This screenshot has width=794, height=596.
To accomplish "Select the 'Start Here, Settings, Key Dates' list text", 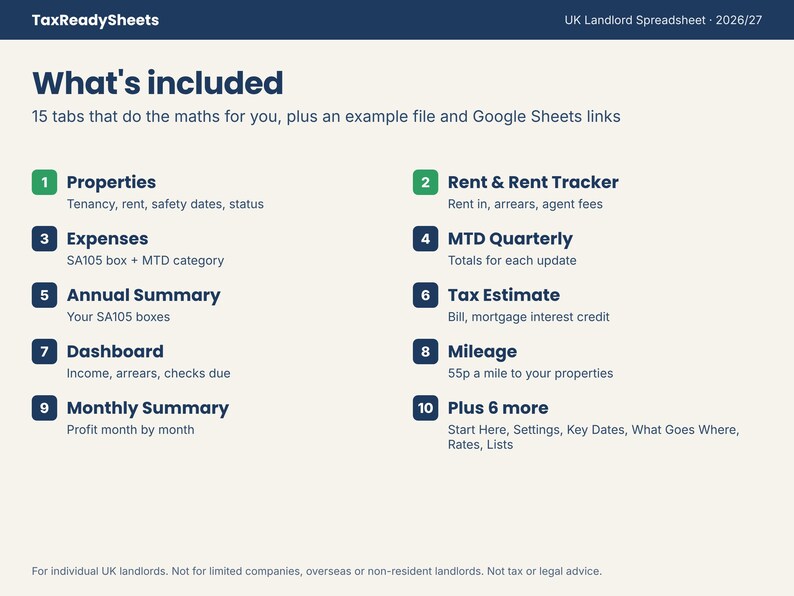I will 593,437.
